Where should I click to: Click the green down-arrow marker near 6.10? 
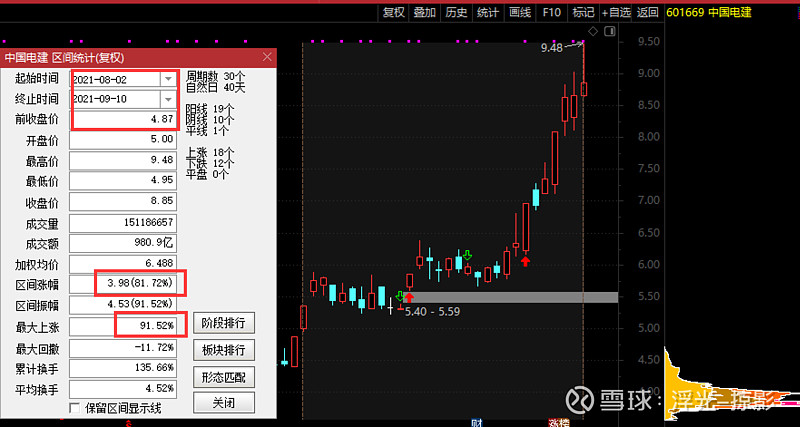[467, 255]
